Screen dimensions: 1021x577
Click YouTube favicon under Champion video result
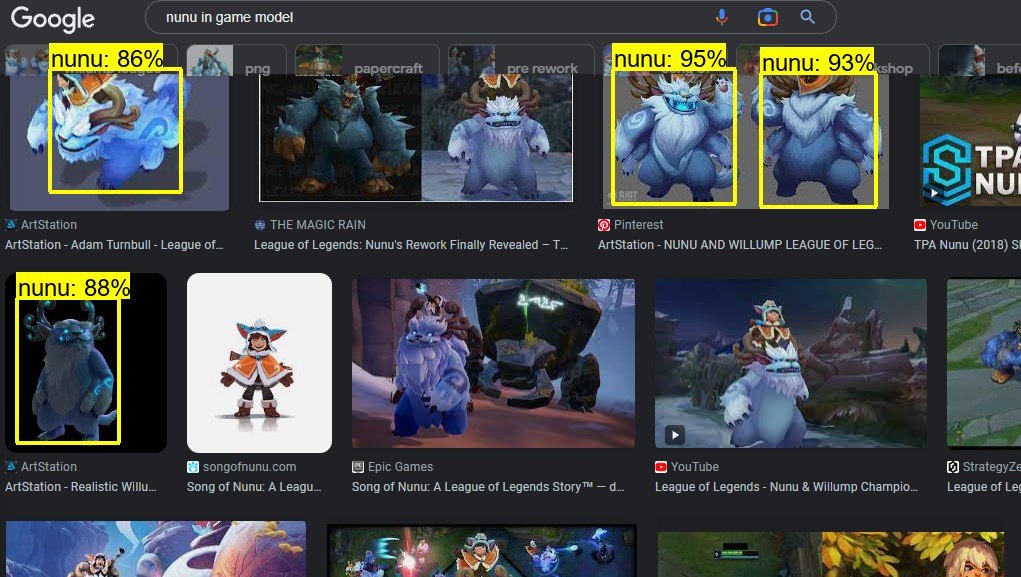661,467
